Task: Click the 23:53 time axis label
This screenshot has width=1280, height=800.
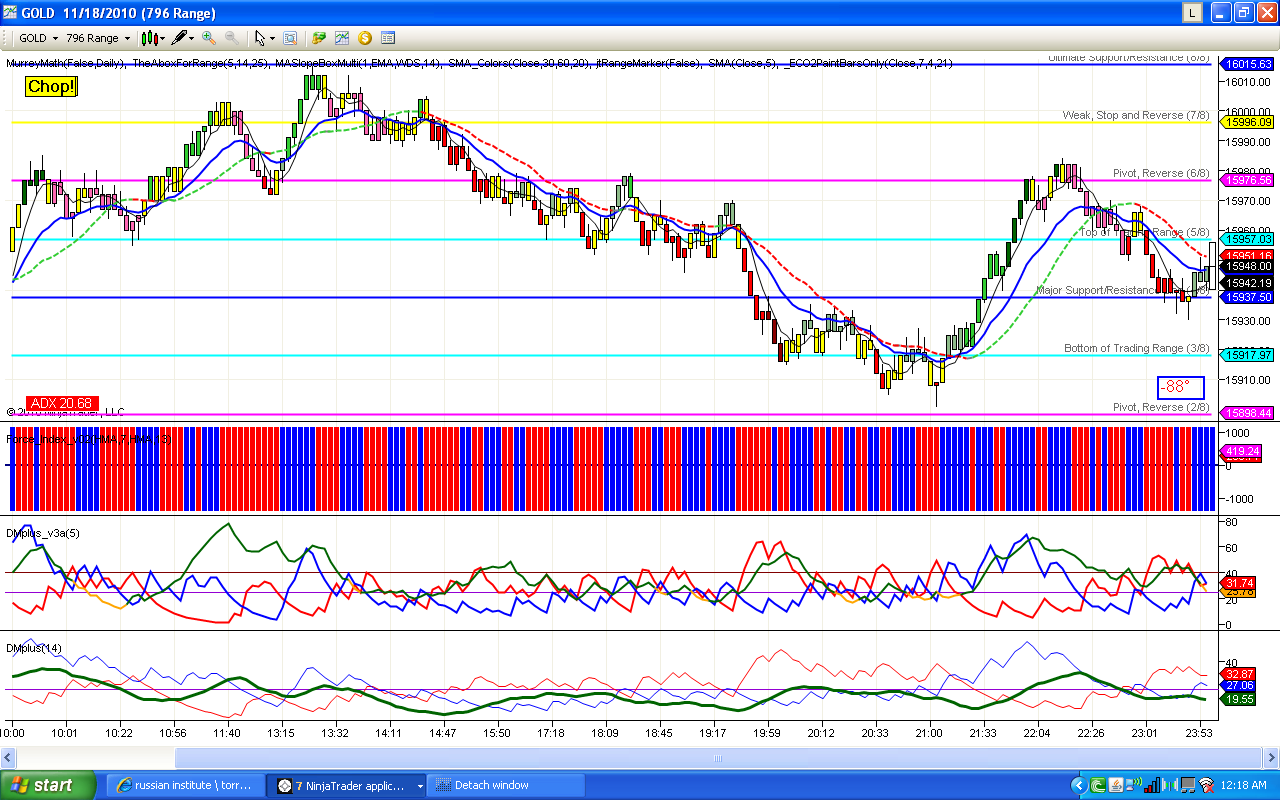Action: pos(1199,733)
